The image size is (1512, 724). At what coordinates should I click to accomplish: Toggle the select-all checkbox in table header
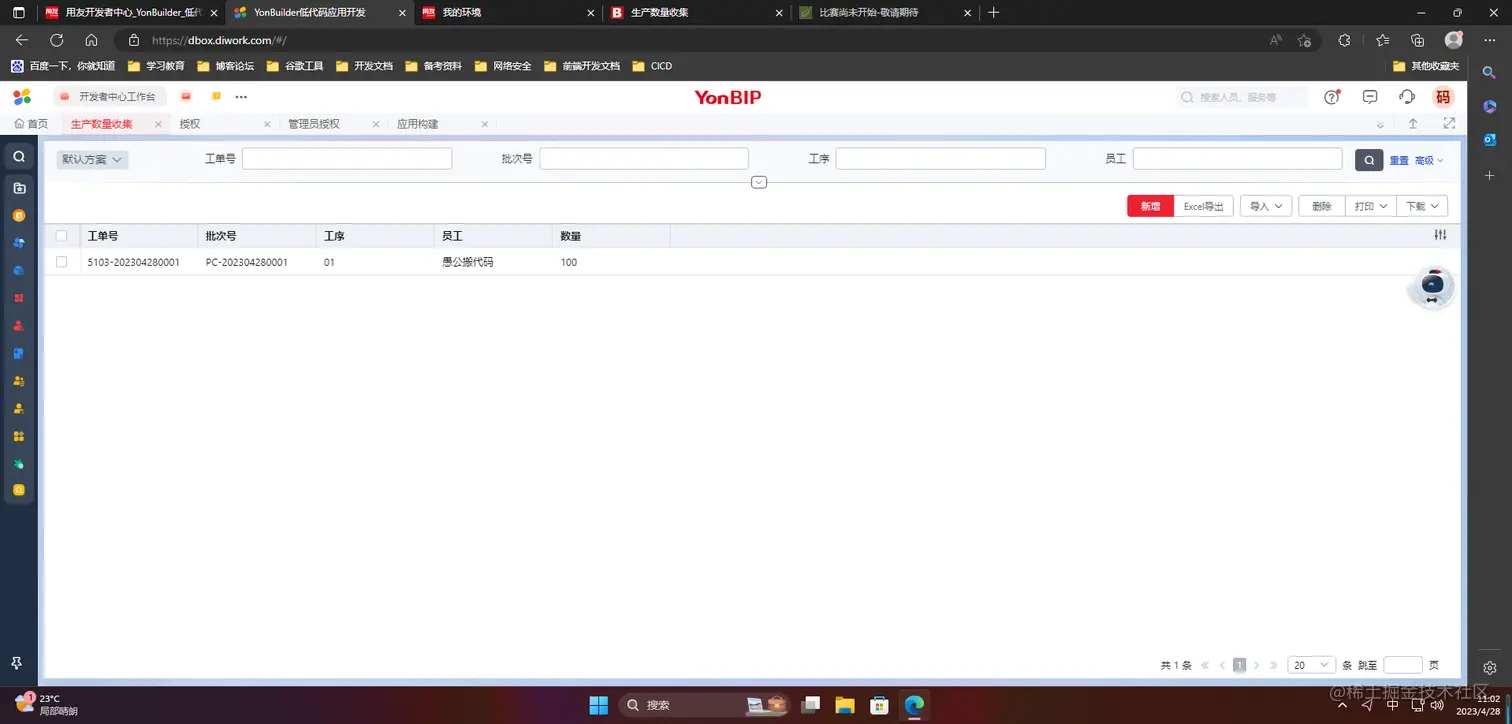pyautogui.click(x=61, y=235)
